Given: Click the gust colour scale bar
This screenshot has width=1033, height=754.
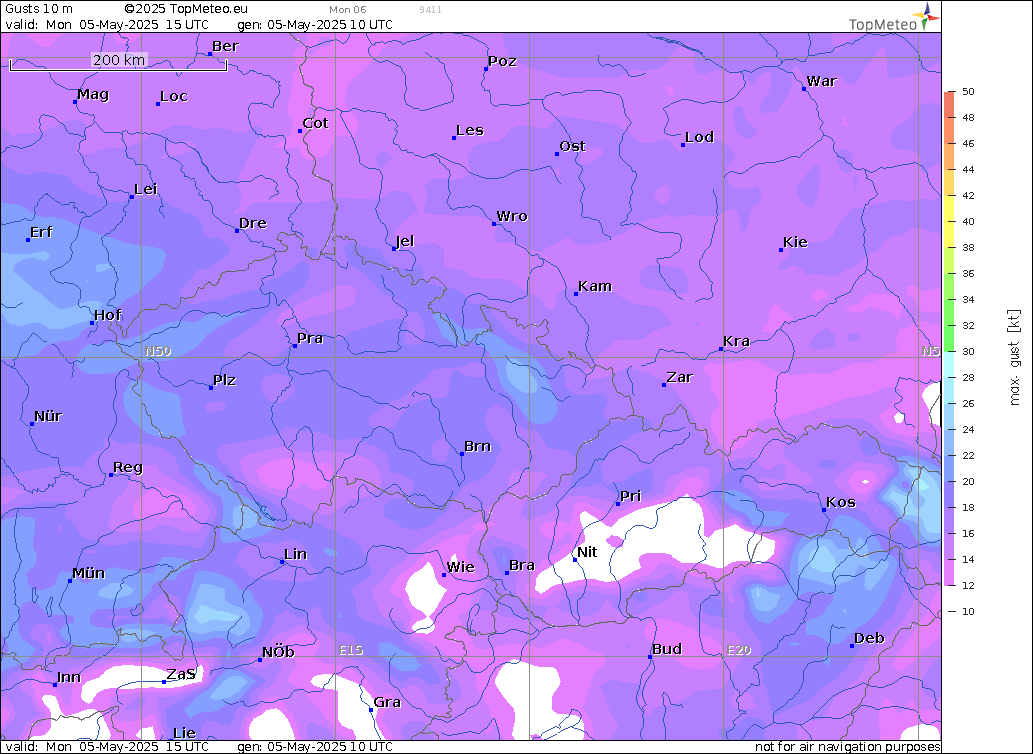Looking at the screenshot, I should (949, 338).
